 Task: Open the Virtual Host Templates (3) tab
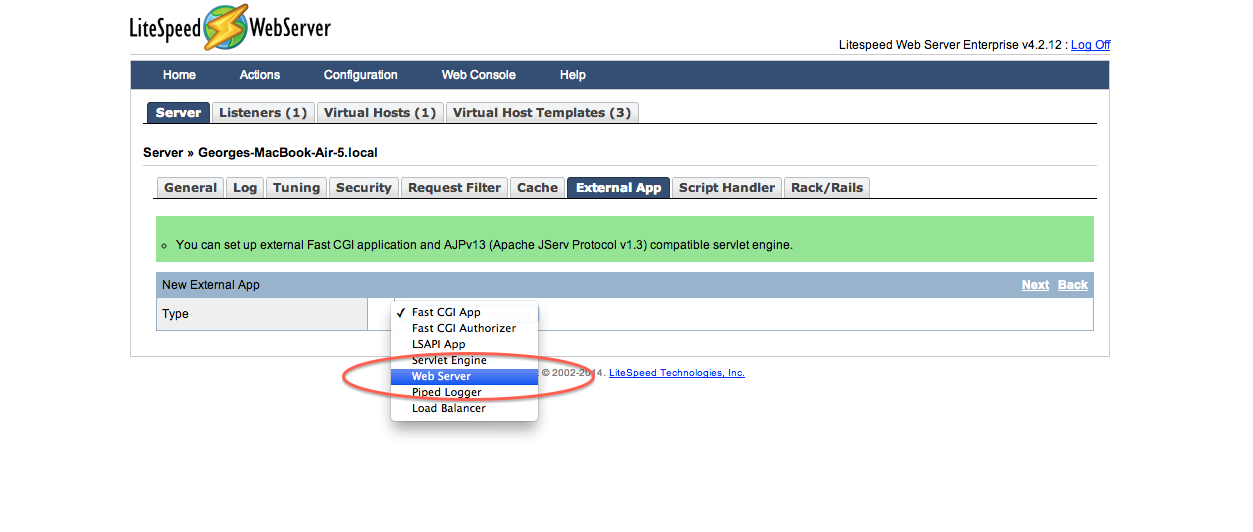coord(542,113)
